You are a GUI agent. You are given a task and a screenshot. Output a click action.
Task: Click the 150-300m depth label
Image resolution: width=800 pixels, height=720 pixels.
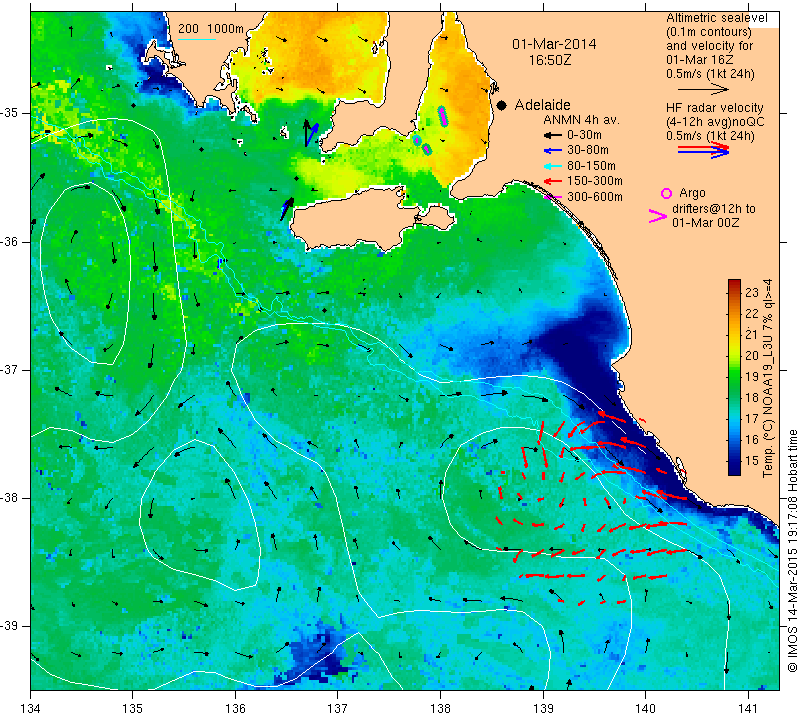595,181
